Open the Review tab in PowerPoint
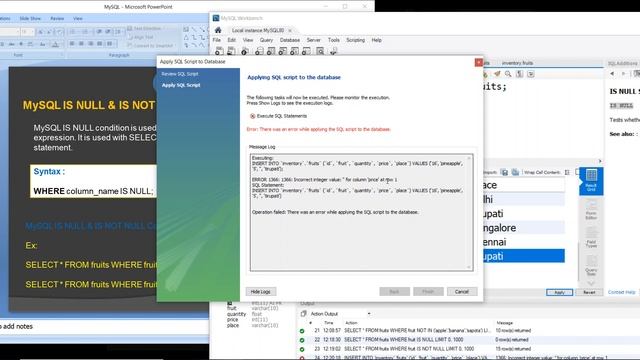This screenshot has height=360, width=640. click(x=57, y=18)
